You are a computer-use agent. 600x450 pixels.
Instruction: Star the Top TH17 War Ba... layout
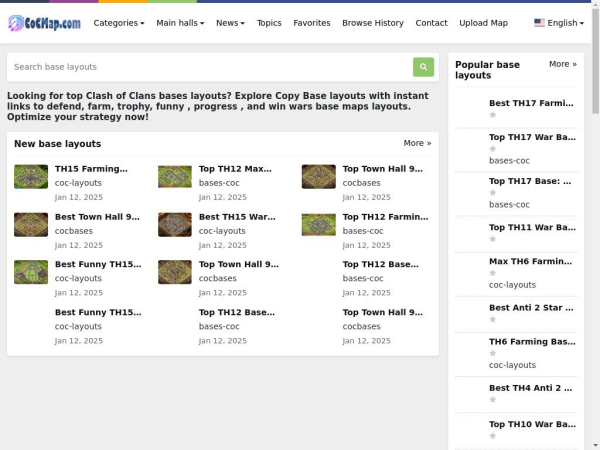493,149
